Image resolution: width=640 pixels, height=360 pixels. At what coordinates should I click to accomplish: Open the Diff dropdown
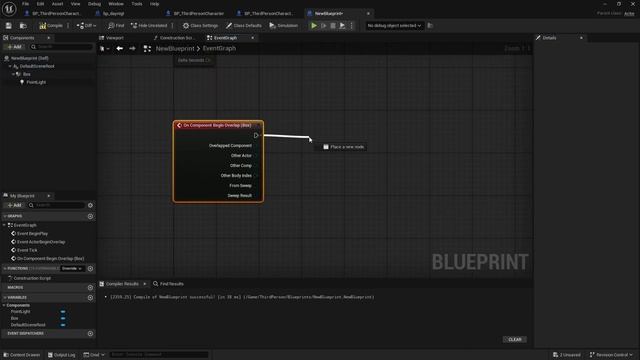pyautogui.click(x=86, y=26)
